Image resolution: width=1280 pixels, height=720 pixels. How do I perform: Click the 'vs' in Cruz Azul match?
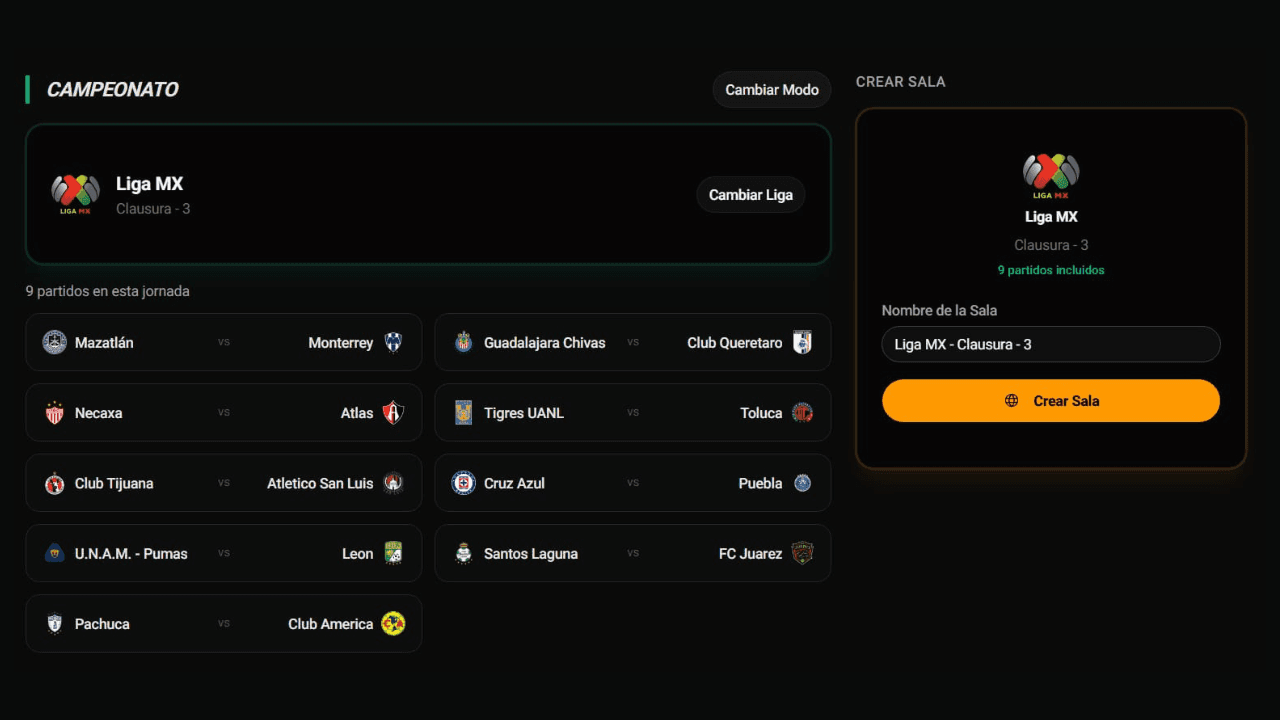(633, 483)
